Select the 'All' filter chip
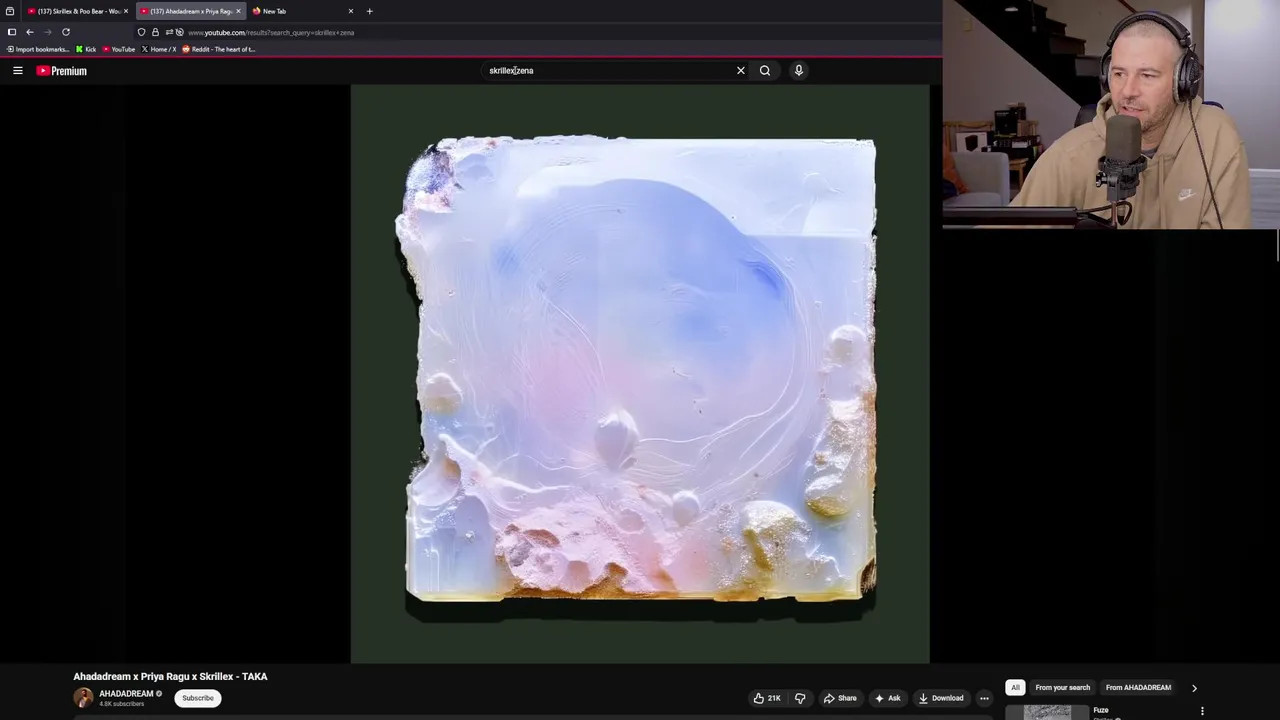This screenshot has width=1280, height=720. click(x=1015, y=688)
